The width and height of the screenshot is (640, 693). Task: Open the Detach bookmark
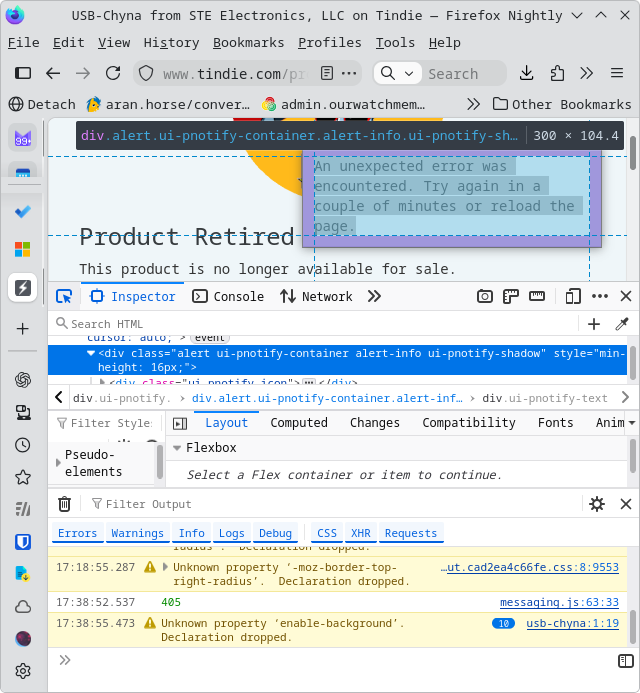coord(42,105)
